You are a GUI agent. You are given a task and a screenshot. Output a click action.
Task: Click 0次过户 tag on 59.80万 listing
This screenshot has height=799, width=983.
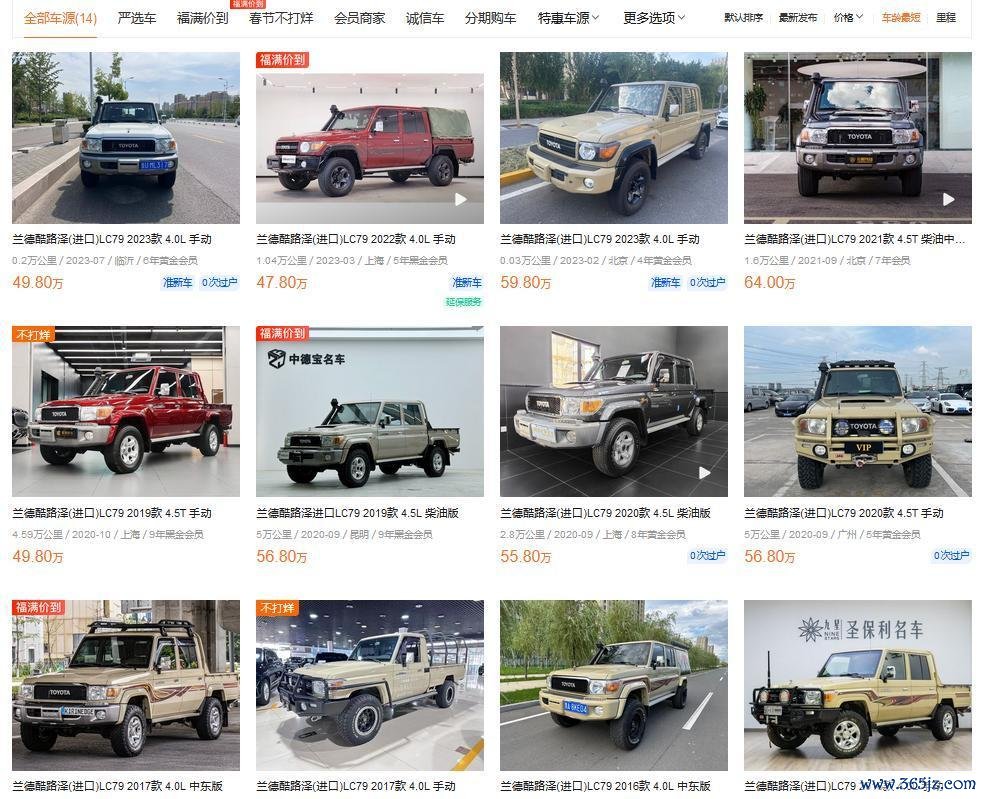[708, 283]
